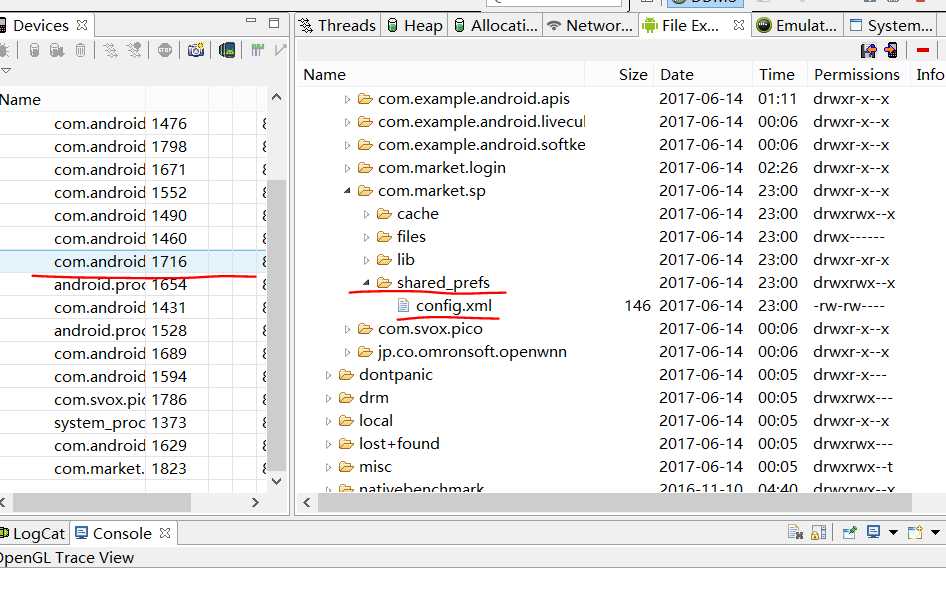Screen dimensions: 946x609
Task: Open the Network Statistics tab
Action: pyautogui.click(x=590, y=25)
